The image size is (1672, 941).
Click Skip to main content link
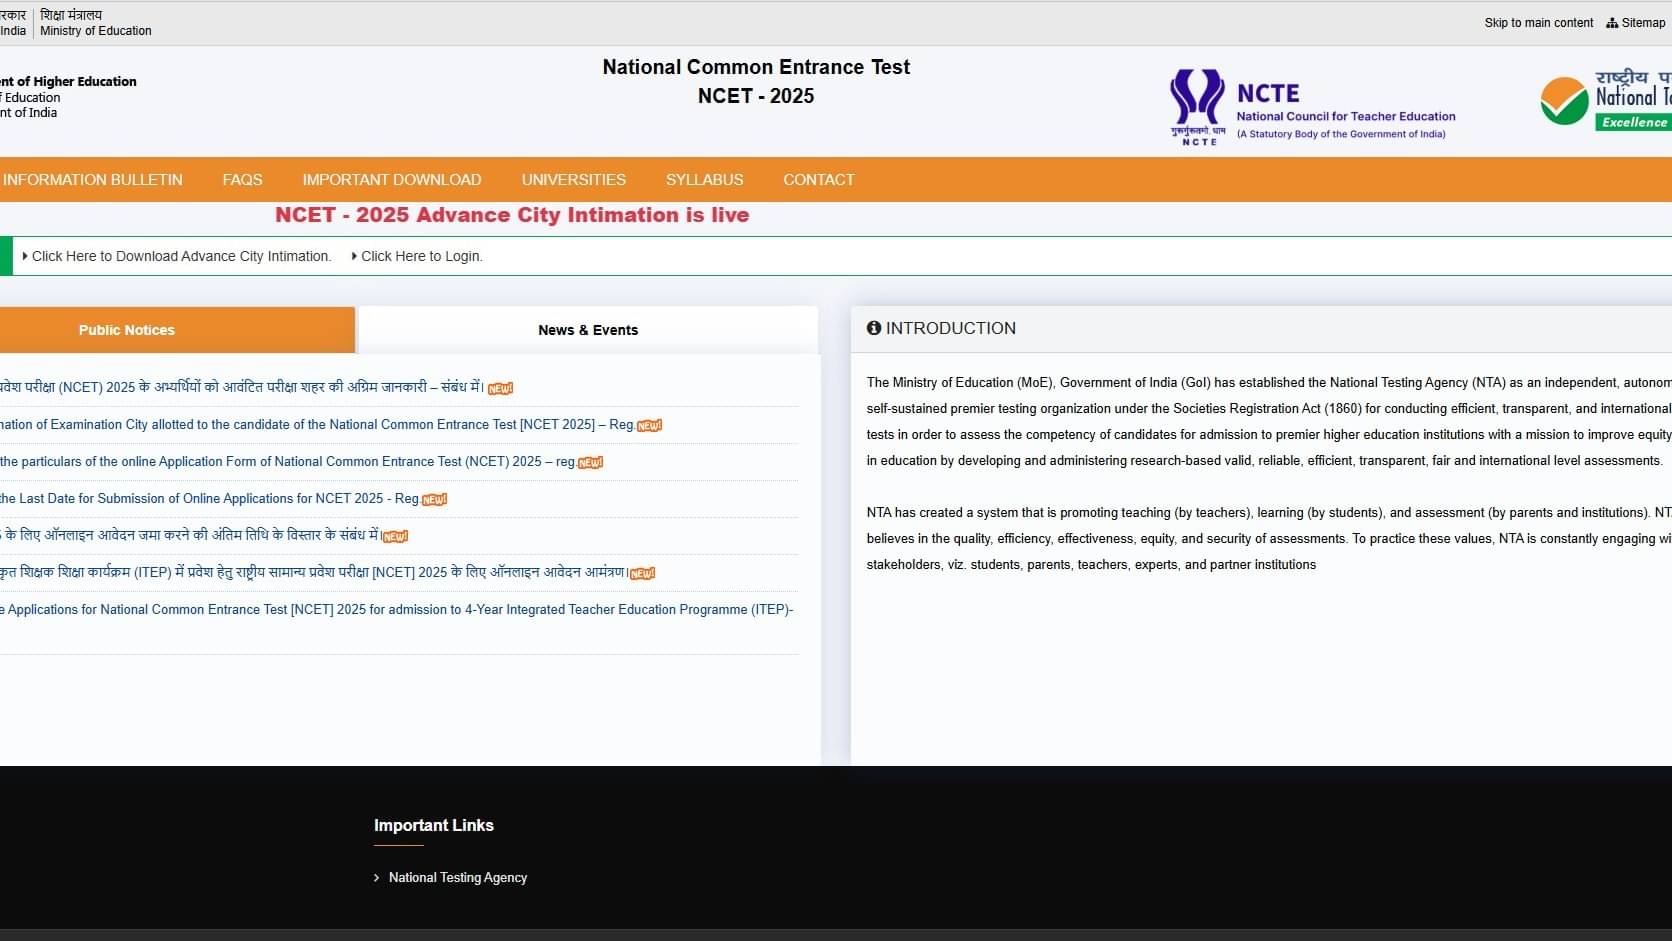click(x=1538, y=23)
